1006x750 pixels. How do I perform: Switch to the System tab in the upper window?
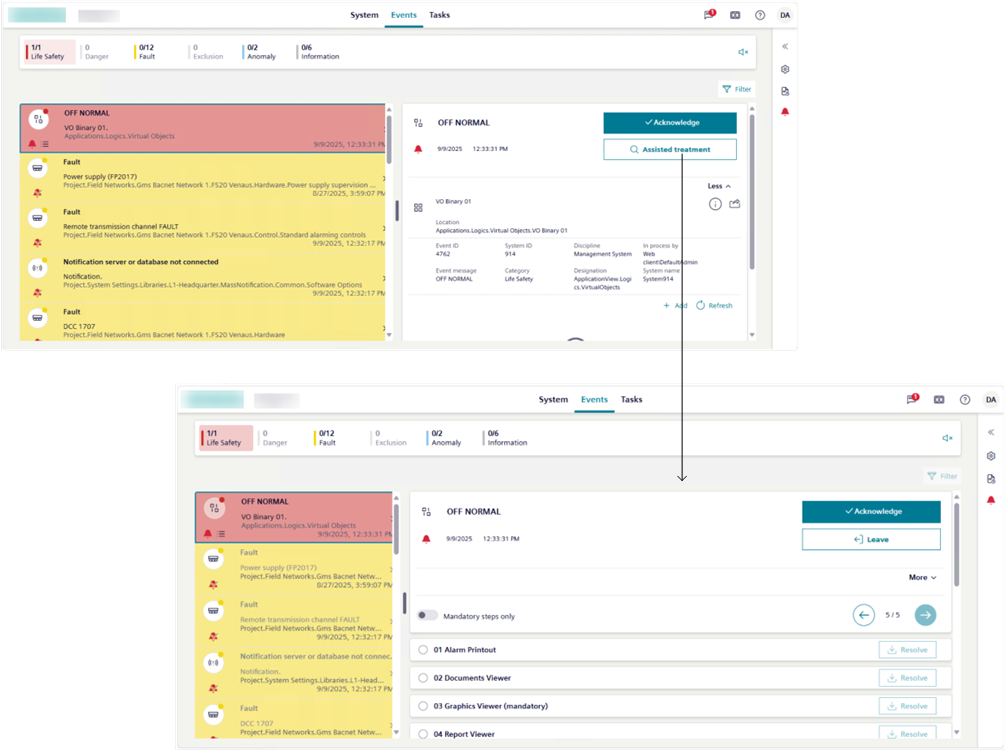(x=364, y=15)
